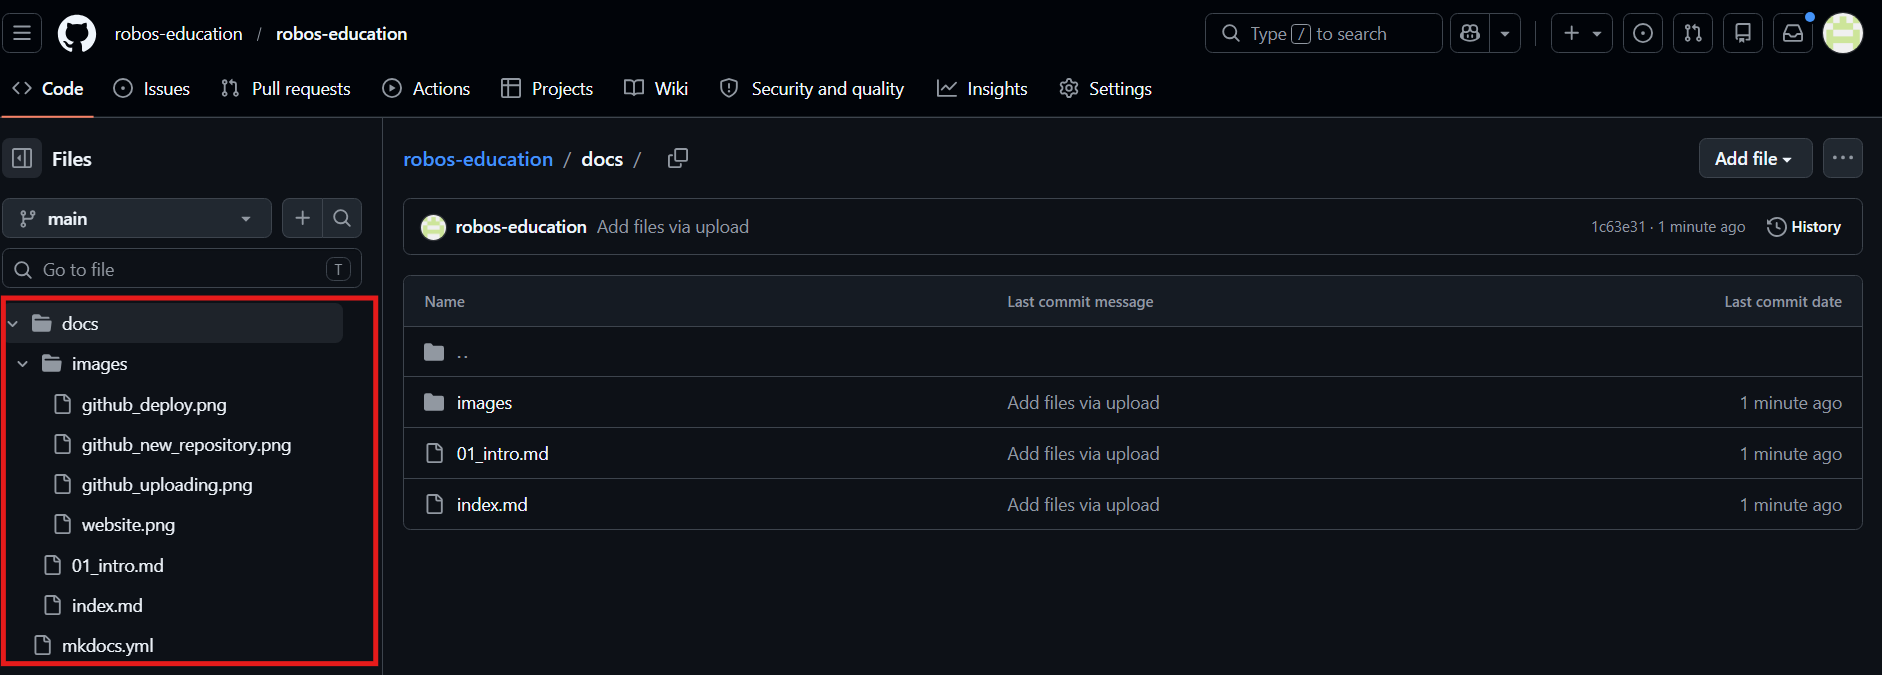1882x675 pixels.
Task: Collapse the images folder chevron in tree
Action: [22, 364]
